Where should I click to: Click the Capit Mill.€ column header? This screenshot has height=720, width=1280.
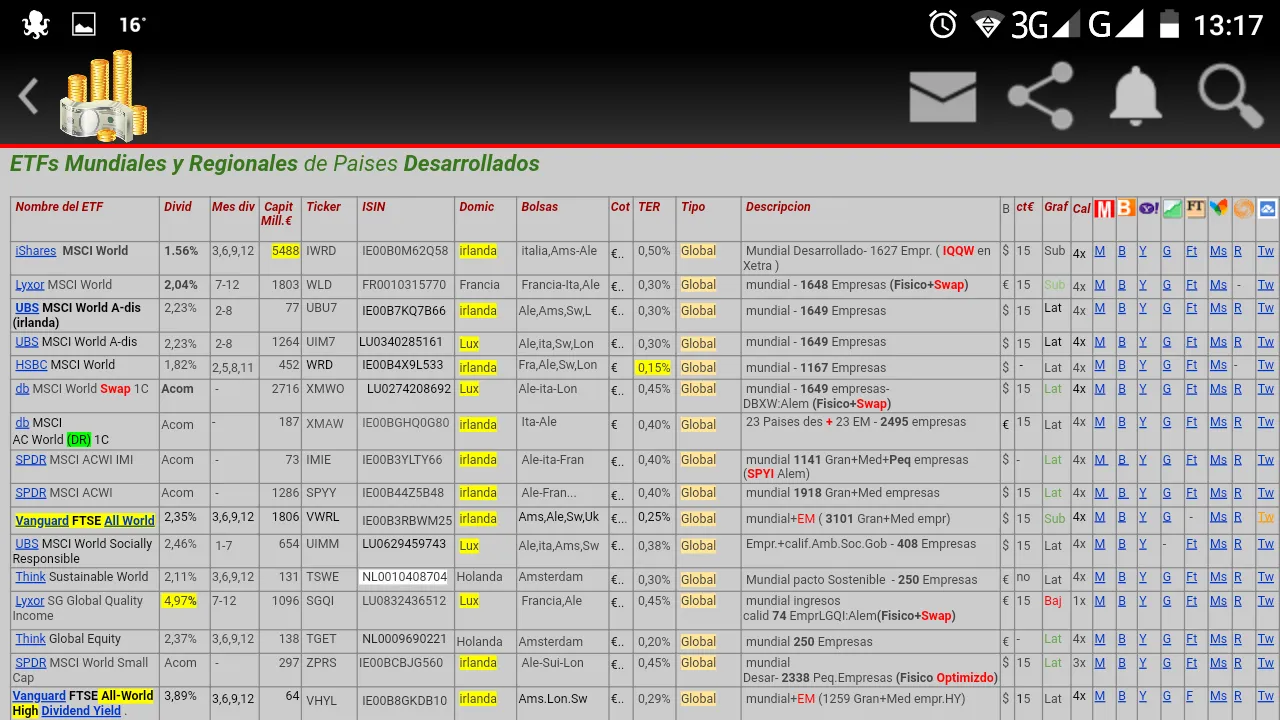tap(278, 214)
